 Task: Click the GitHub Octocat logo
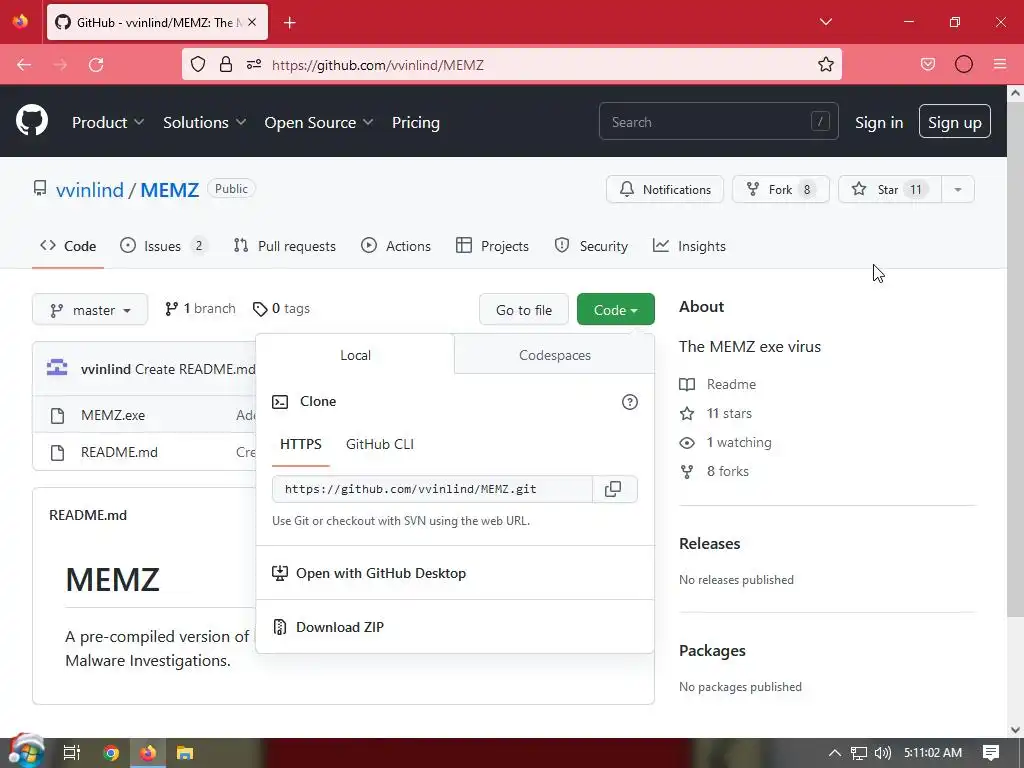32,121
